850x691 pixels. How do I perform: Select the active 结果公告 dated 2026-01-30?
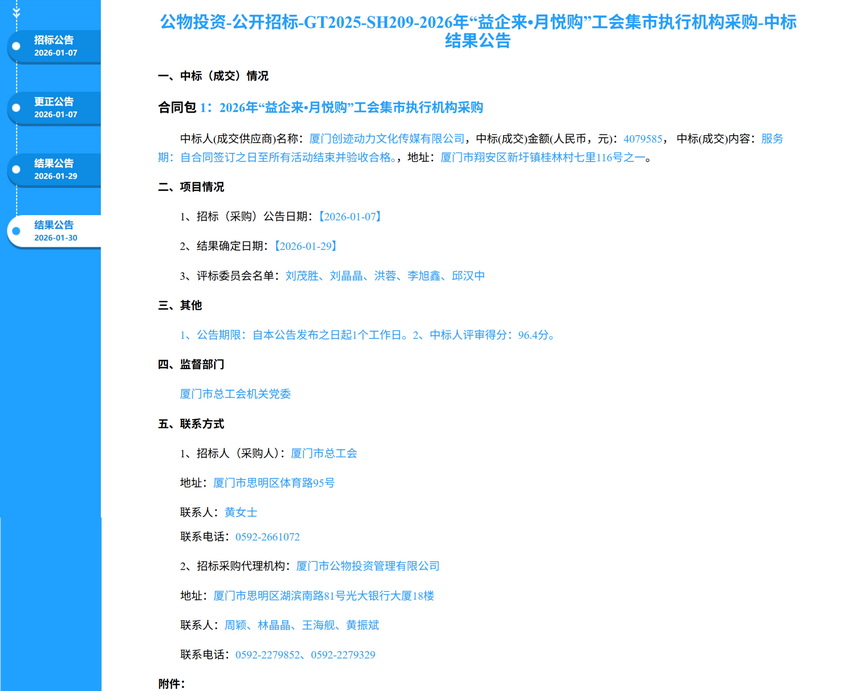click(x=55, y=231)
